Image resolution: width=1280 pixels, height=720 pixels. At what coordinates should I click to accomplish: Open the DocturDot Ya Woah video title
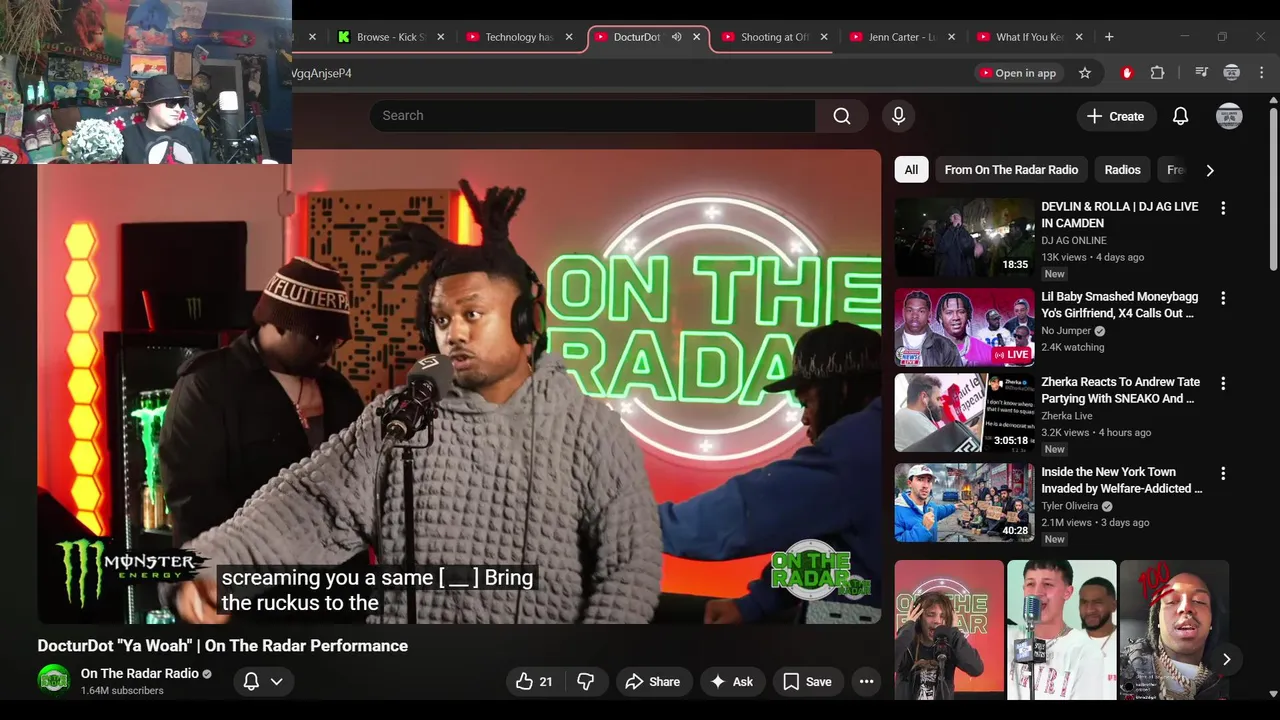click(223, 646)
